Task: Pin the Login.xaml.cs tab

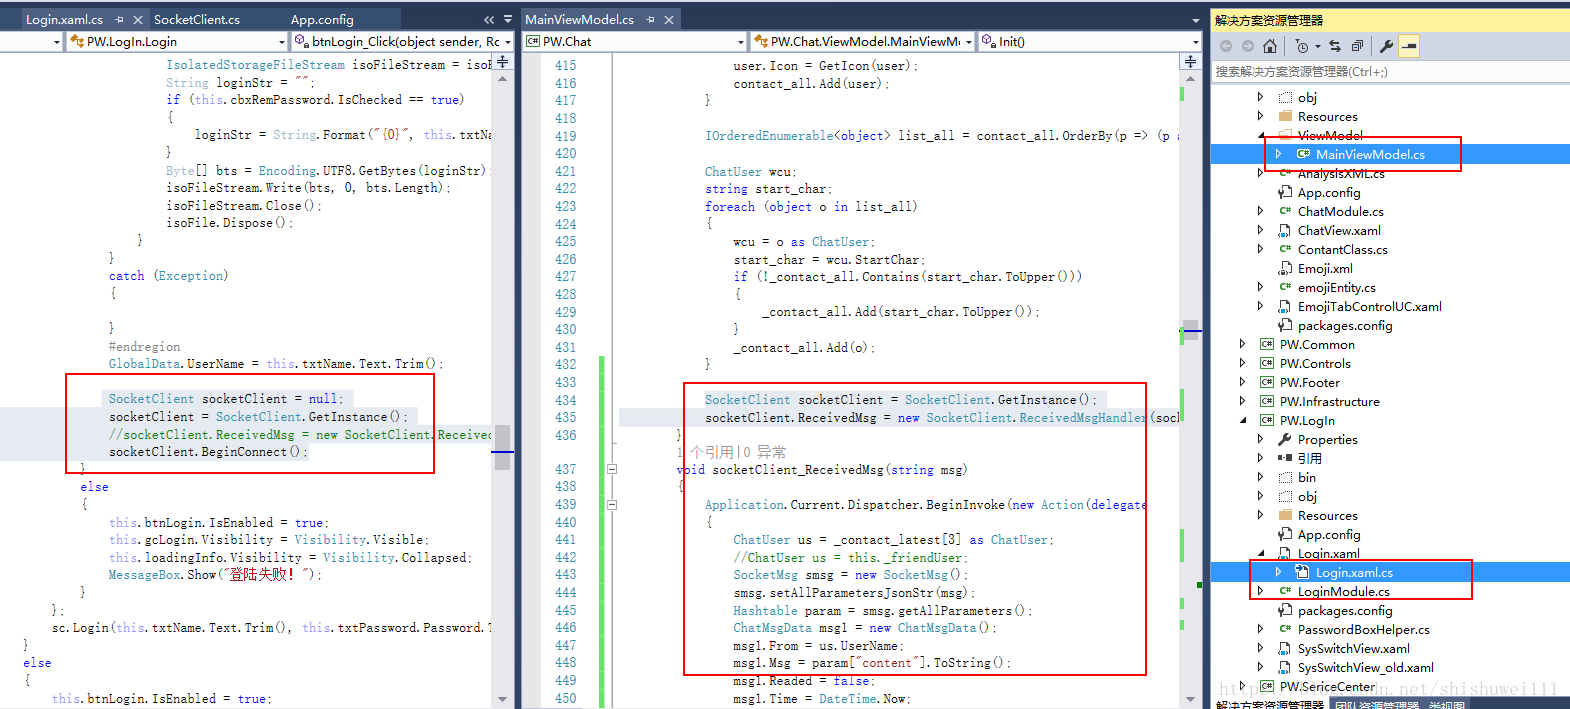Action: 120,19
